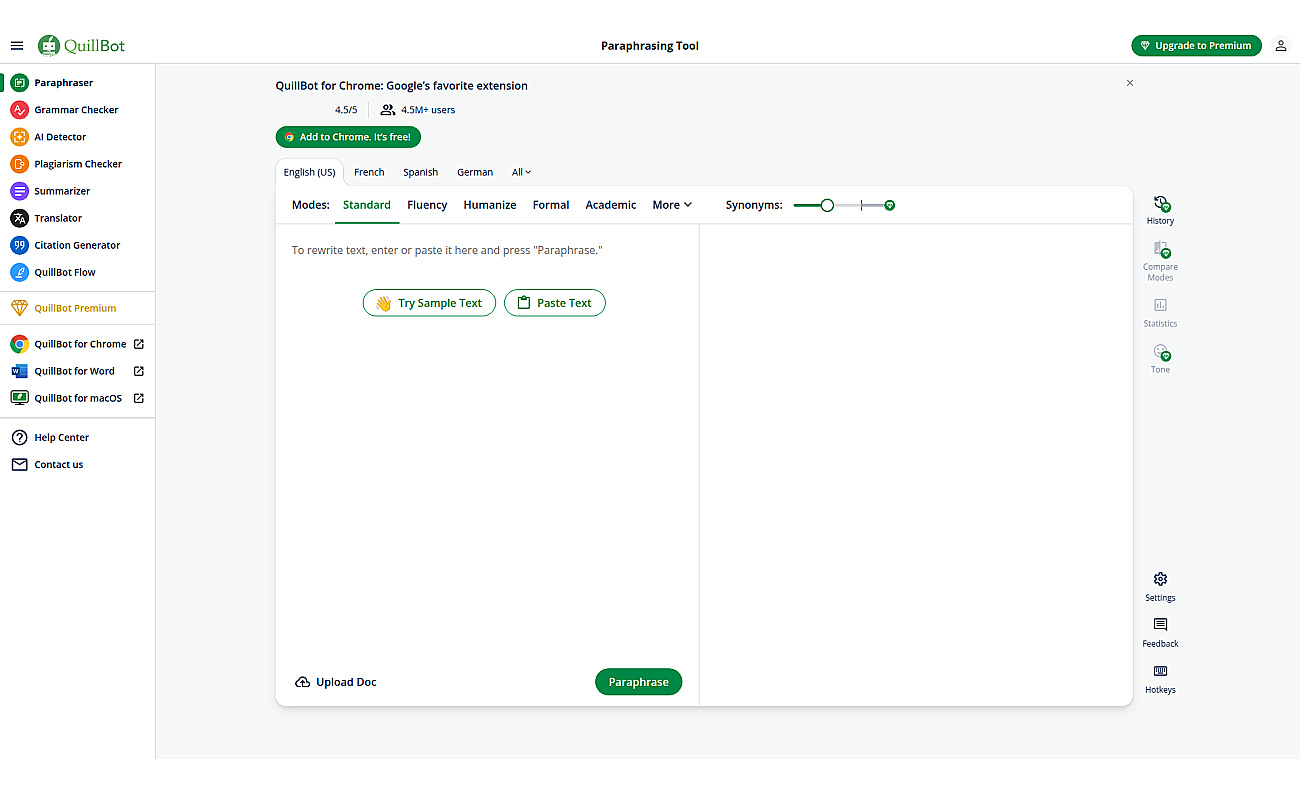Select the Fluency mode

tap(427, 205)
